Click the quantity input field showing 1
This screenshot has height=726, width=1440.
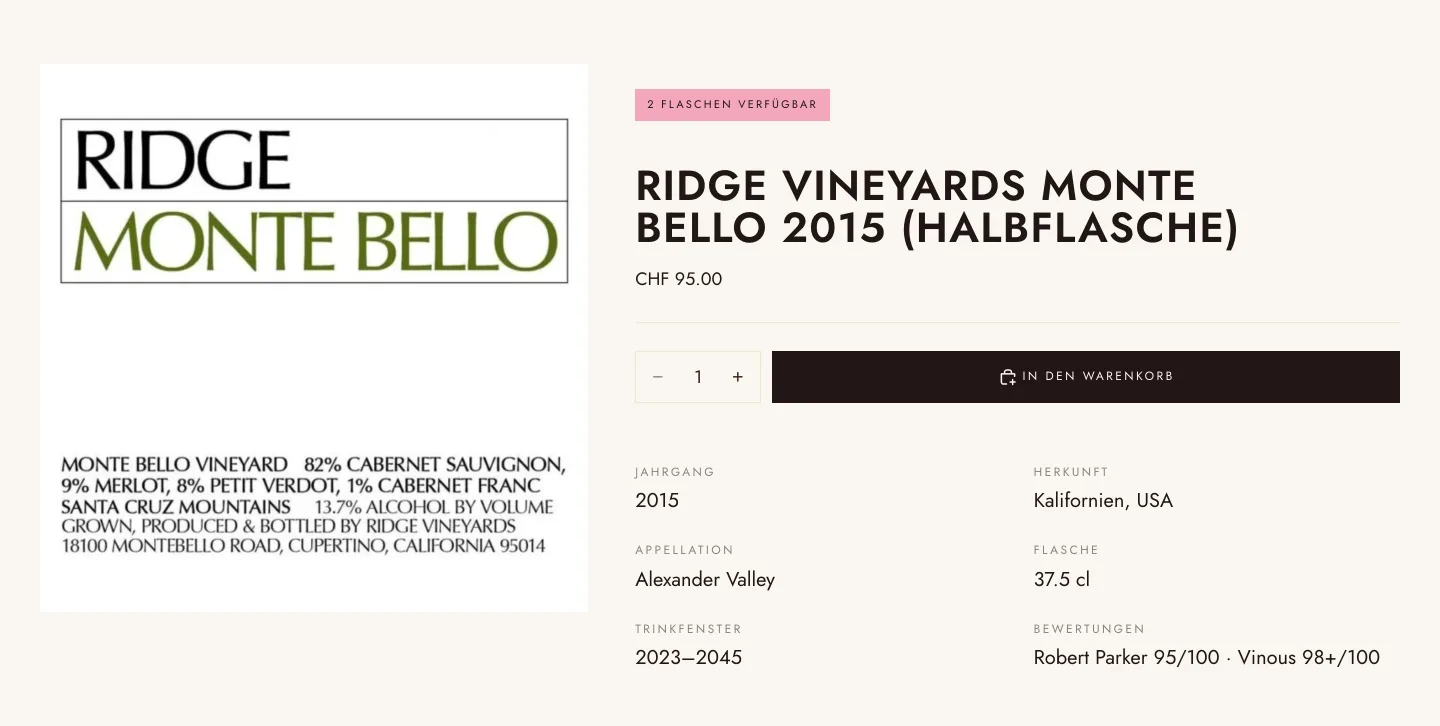698,377
